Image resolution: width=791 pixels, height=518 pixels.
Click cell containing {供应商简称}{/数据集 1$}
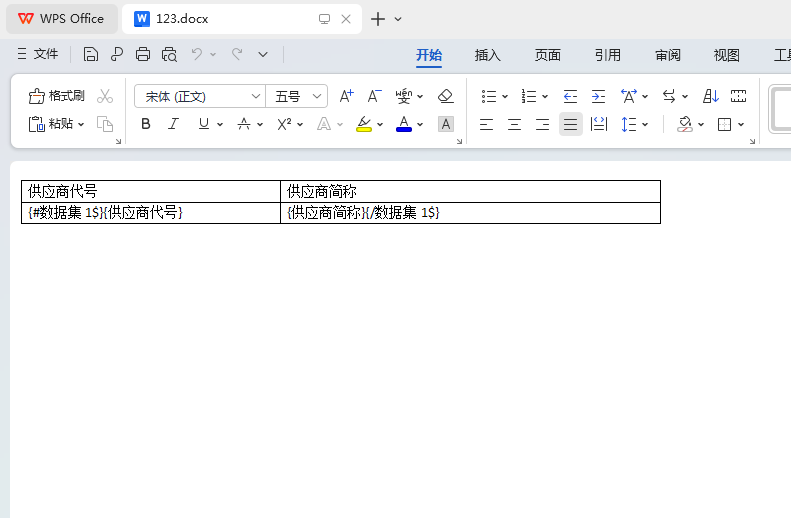[470, 212]
